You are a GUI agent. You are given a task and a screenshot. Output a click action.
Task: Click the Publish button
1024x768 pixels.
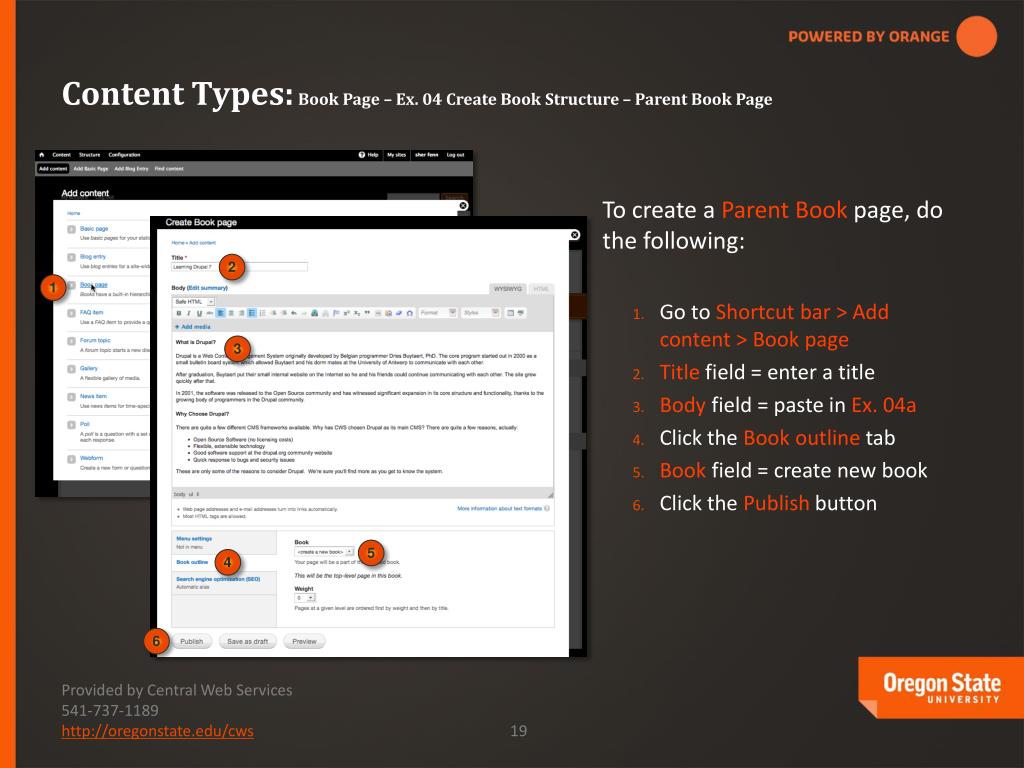191,641
